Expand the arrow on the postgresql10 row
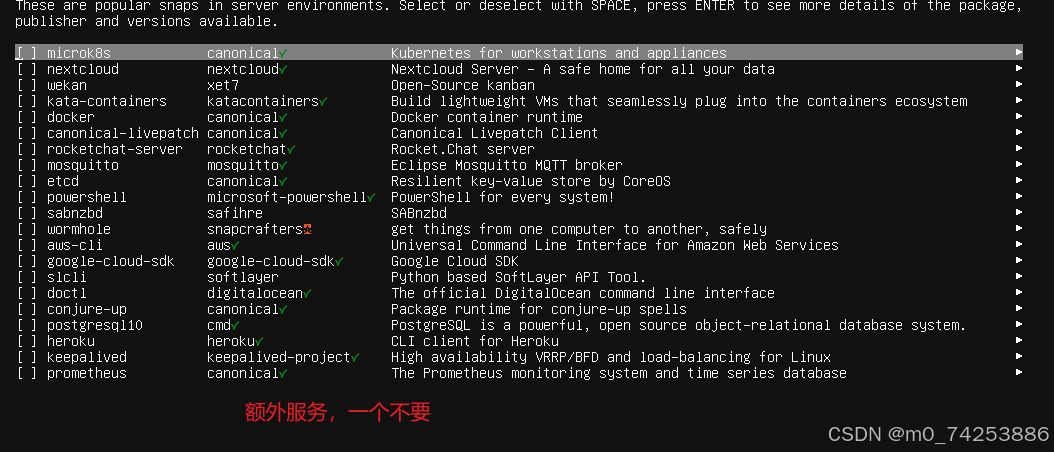Viewport: 1054px width, 452px height. pos(1019,325)
